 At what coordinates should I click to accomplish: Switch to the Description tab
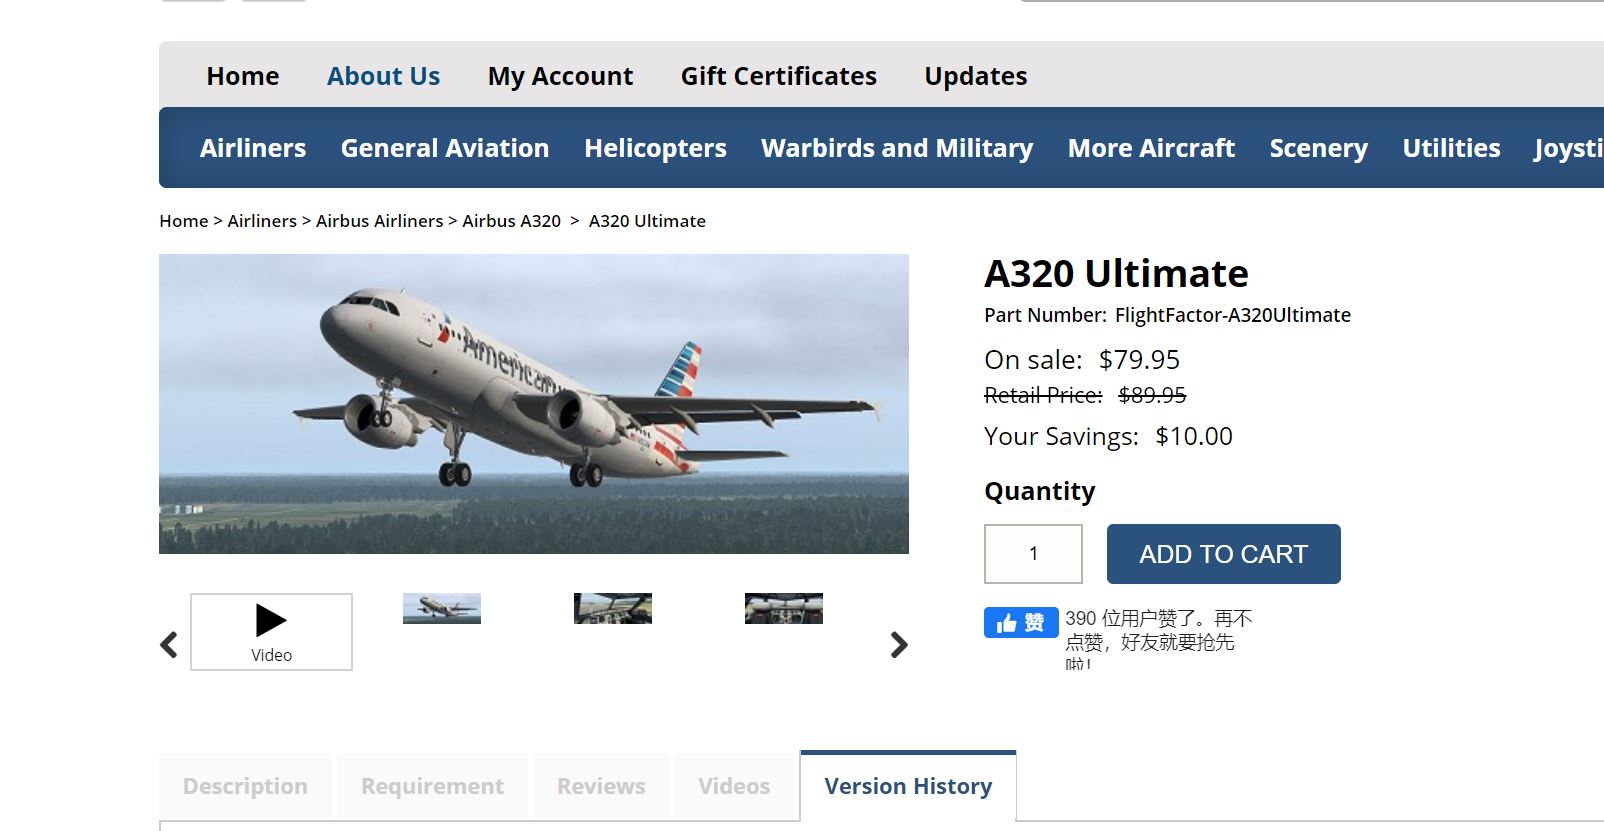coord(245,786)
